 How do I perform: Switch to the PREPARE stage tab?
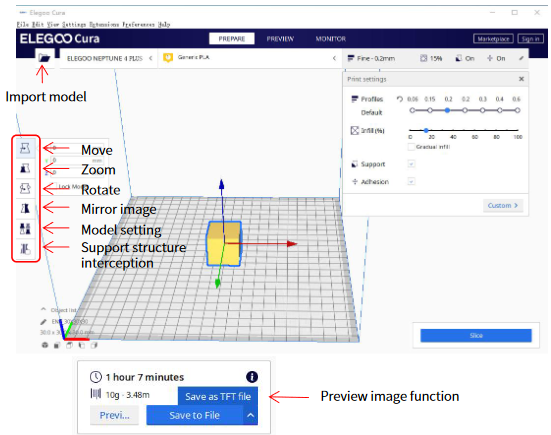[232, 39]
